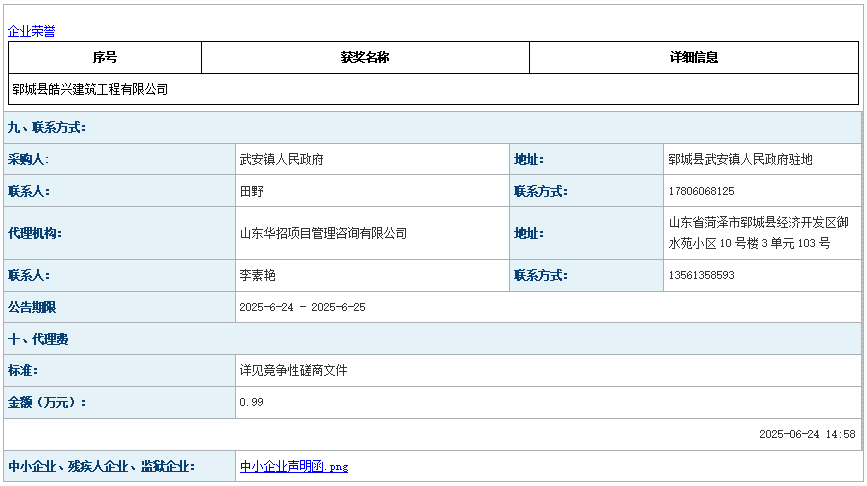Click the timestamp 2025-06-24 14:58
Viewport: 867px width, 486px height.
point(806,434)
